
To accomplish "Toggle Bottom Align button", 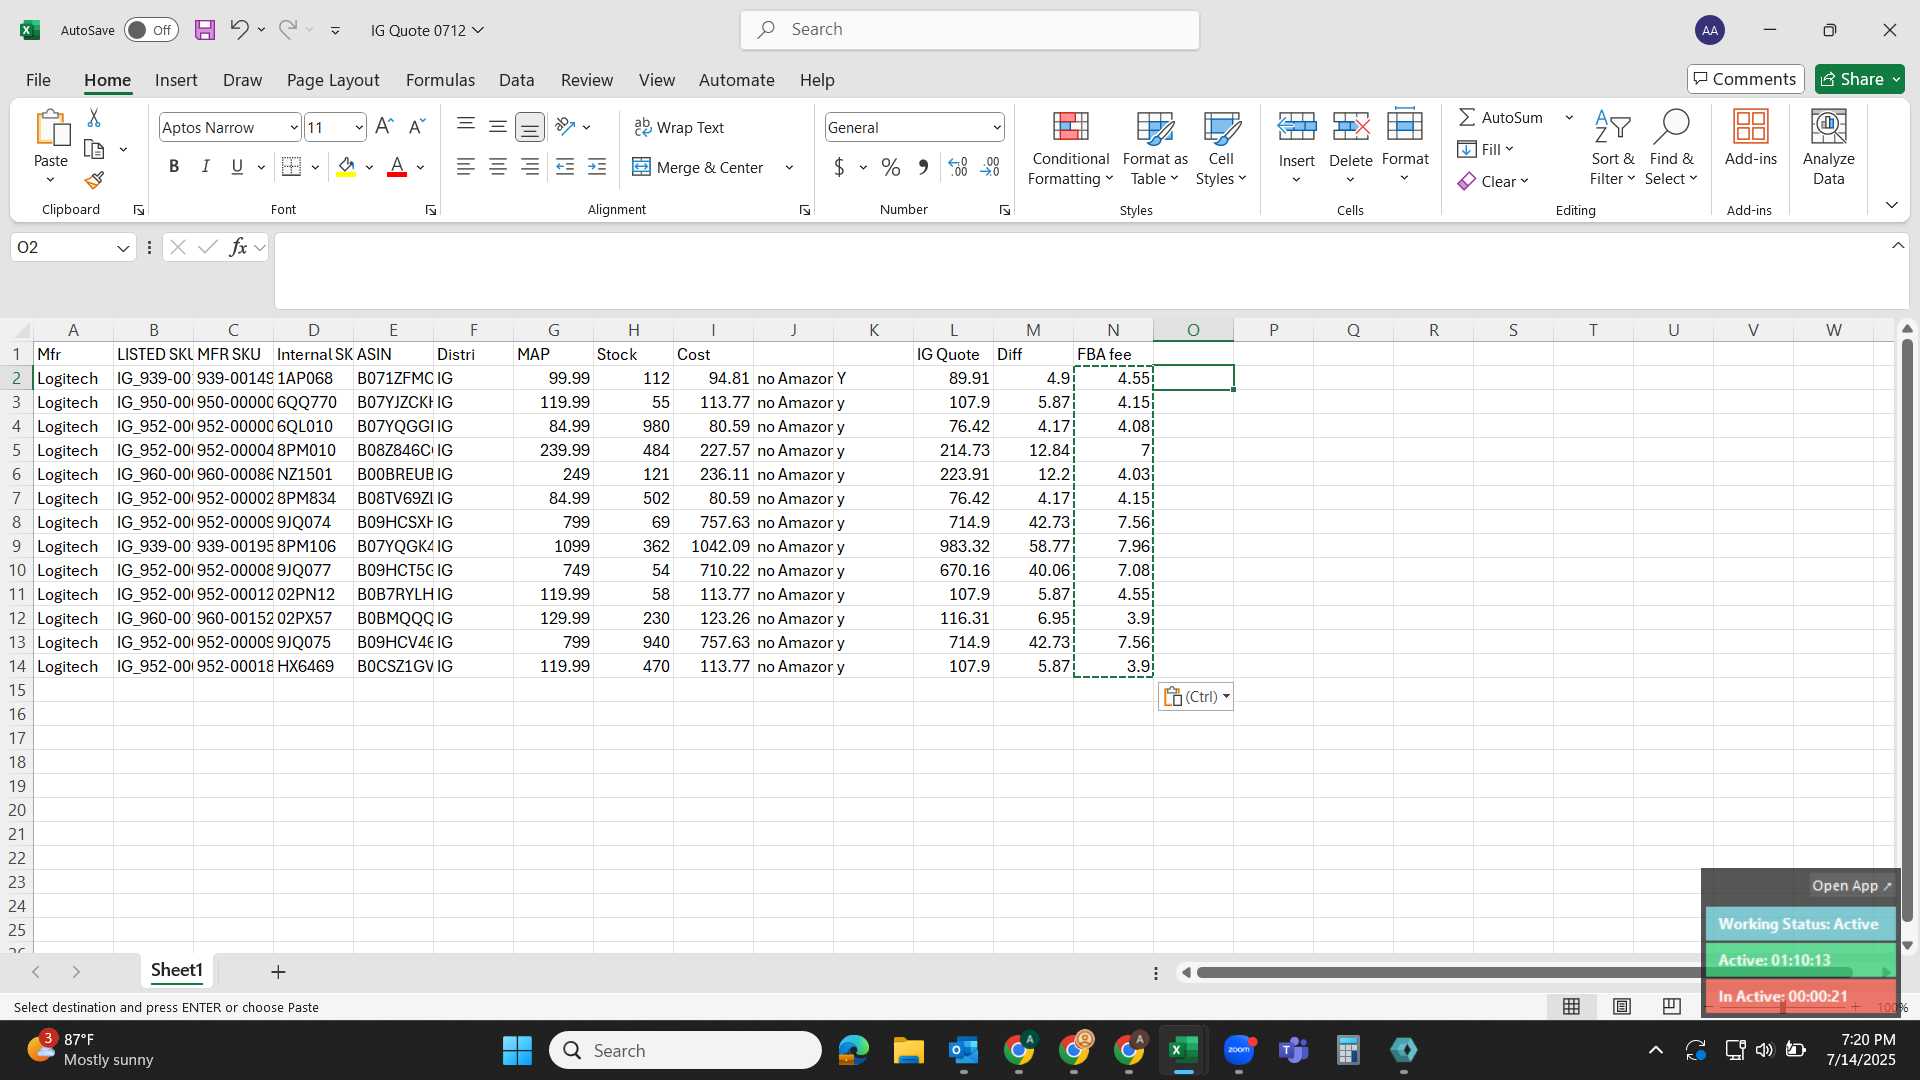I will [x=530, y=127].
